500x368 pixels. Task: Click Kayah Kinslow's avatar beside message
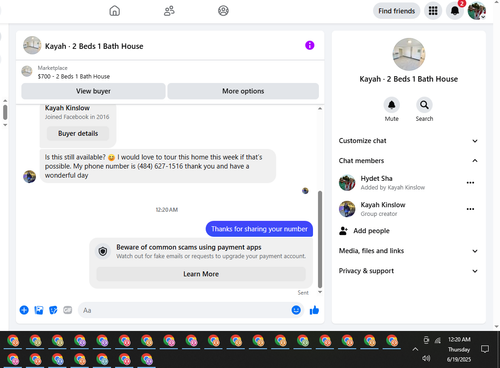[x=29, y=176]
